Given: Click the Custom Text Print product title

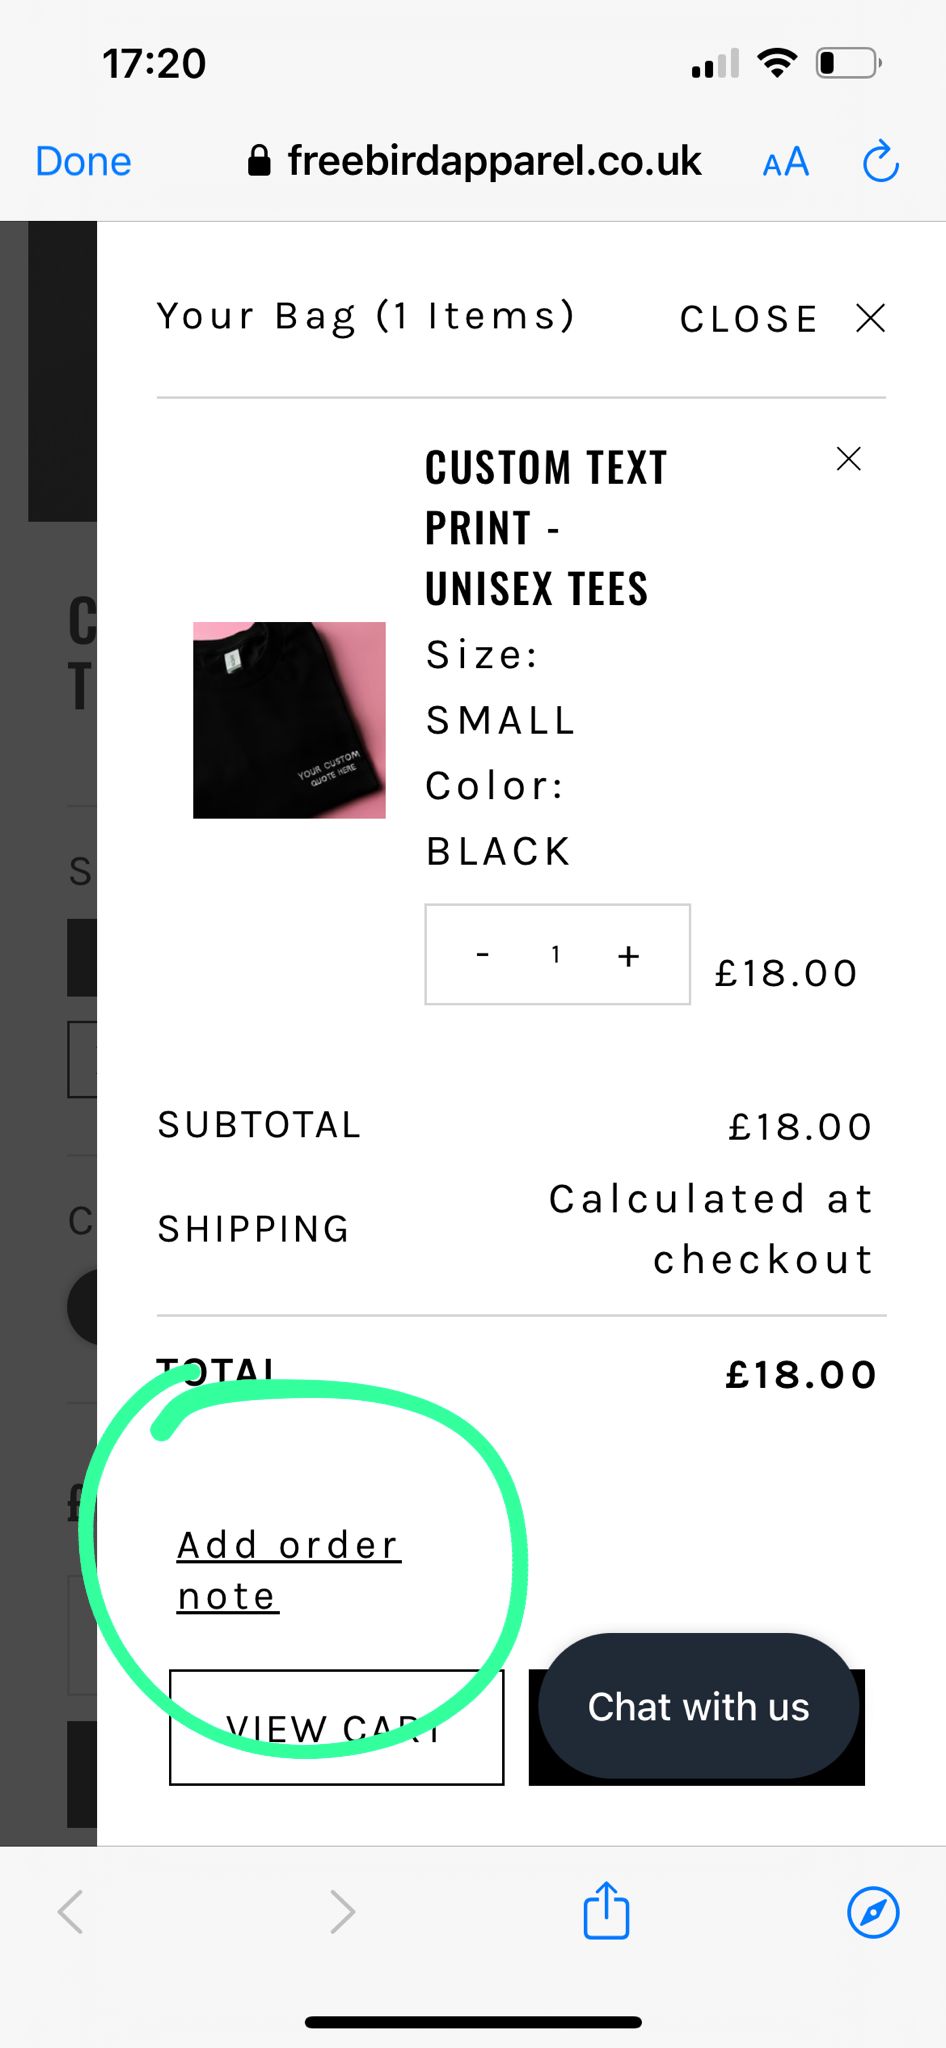Looking at the screenshot, I should pos(545,528).
